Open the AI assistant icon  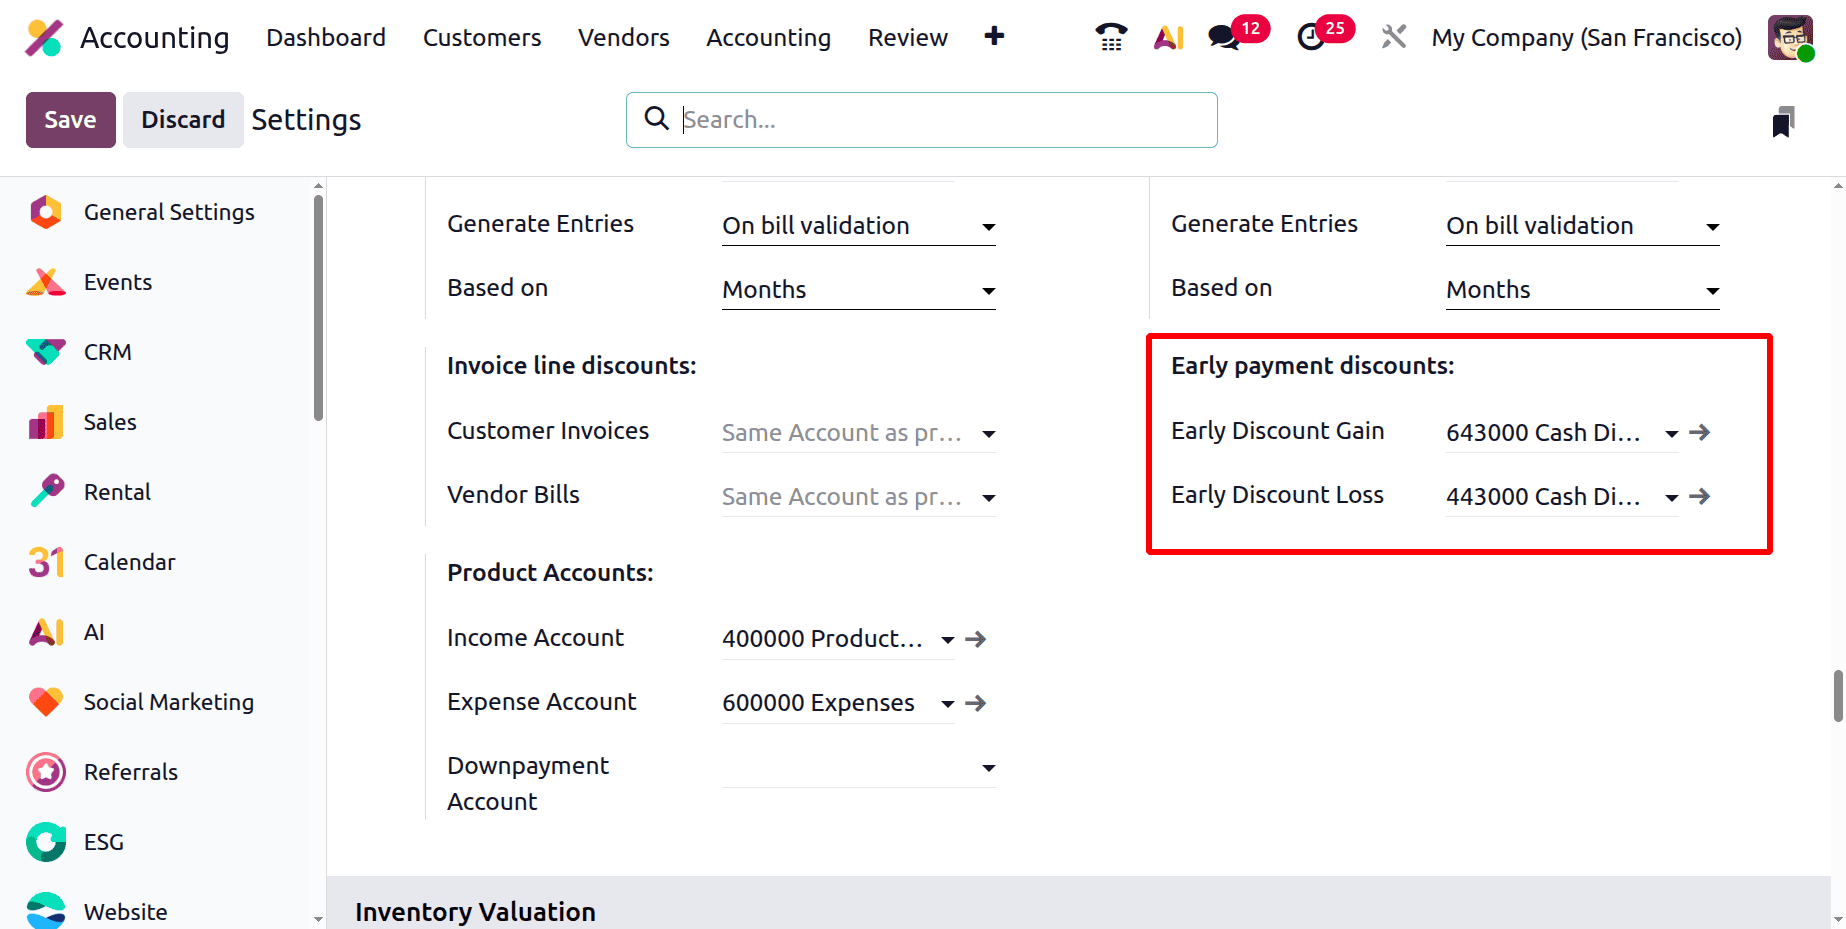(x=1168, y=36)
